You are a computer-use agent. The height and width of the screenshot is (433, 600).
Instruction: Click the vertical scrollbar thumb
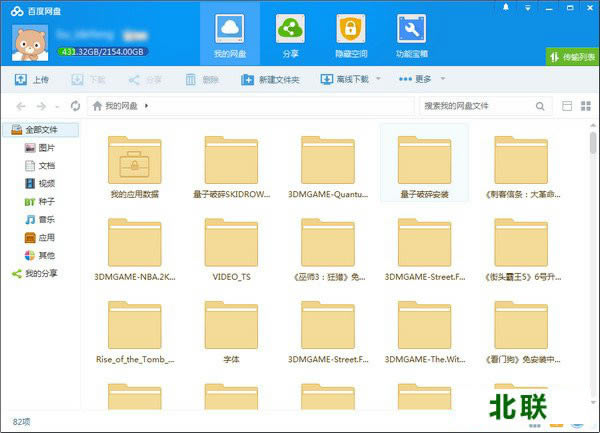click(593, 142)
